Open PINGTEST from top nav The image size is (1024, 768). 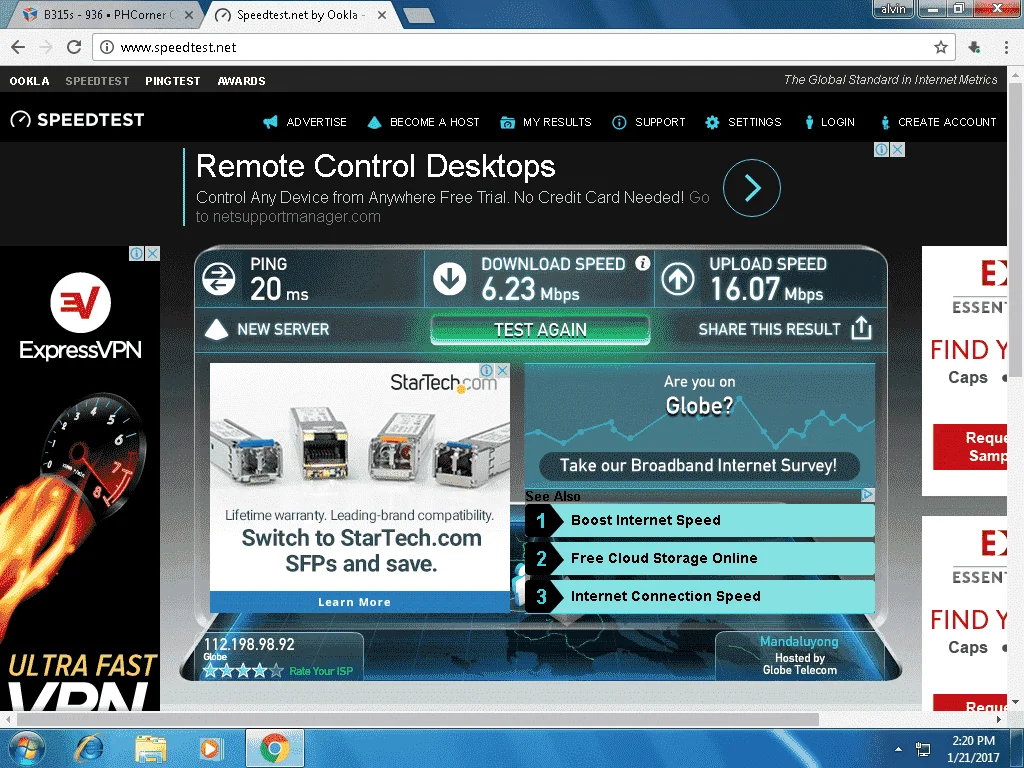[173, 81]
